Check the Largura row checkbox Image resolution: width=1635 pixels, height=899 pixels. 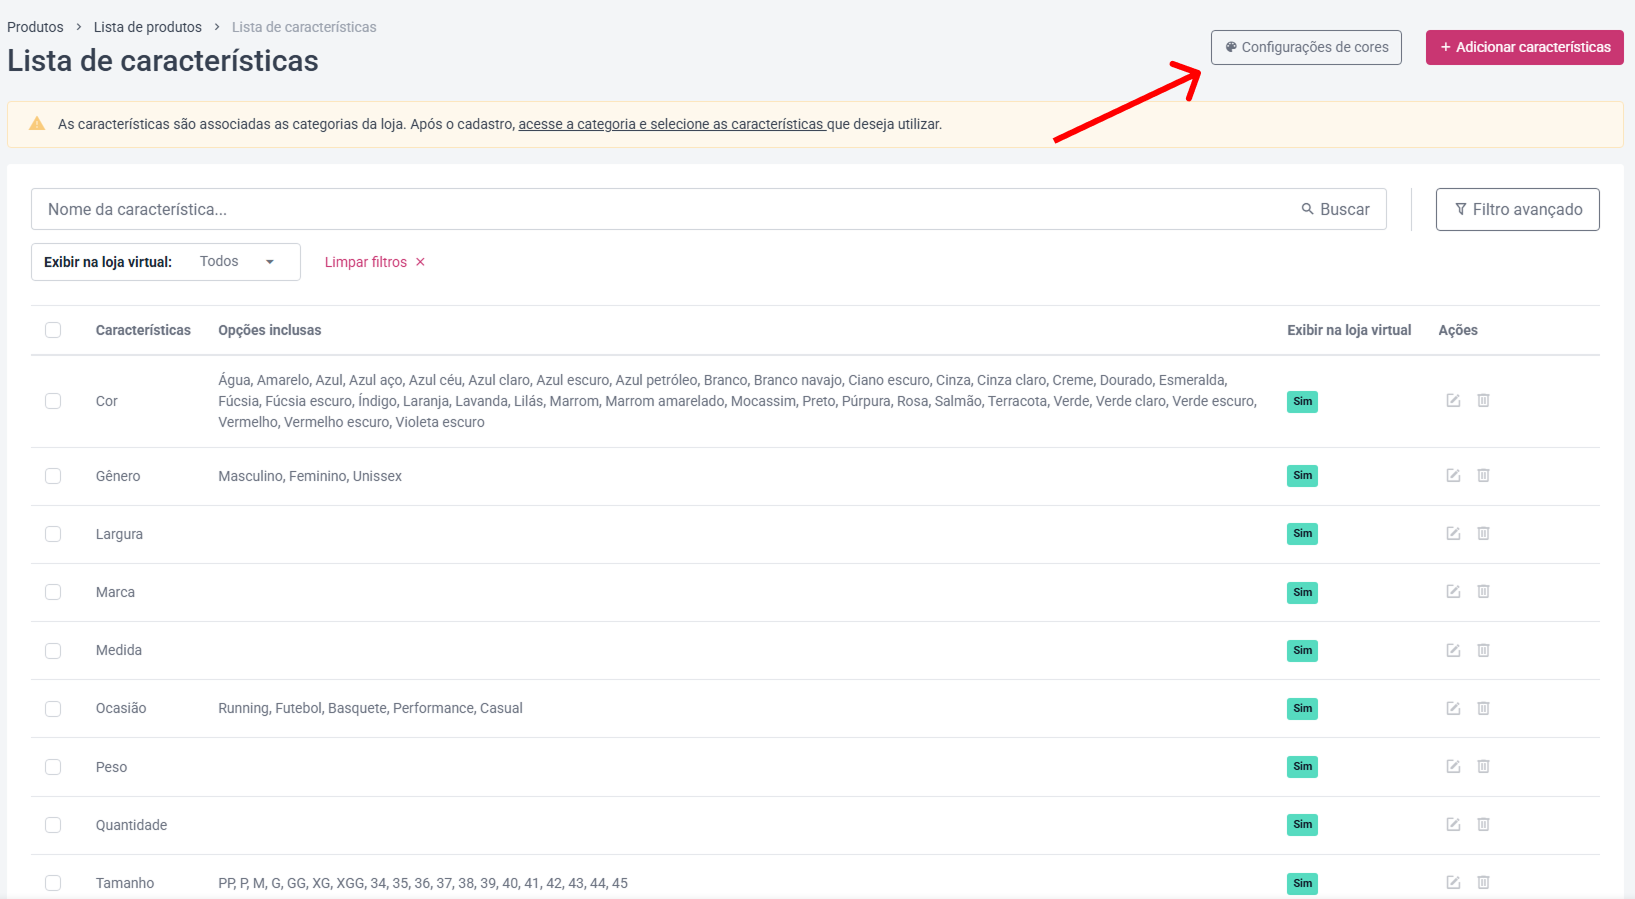click(53, 534)
